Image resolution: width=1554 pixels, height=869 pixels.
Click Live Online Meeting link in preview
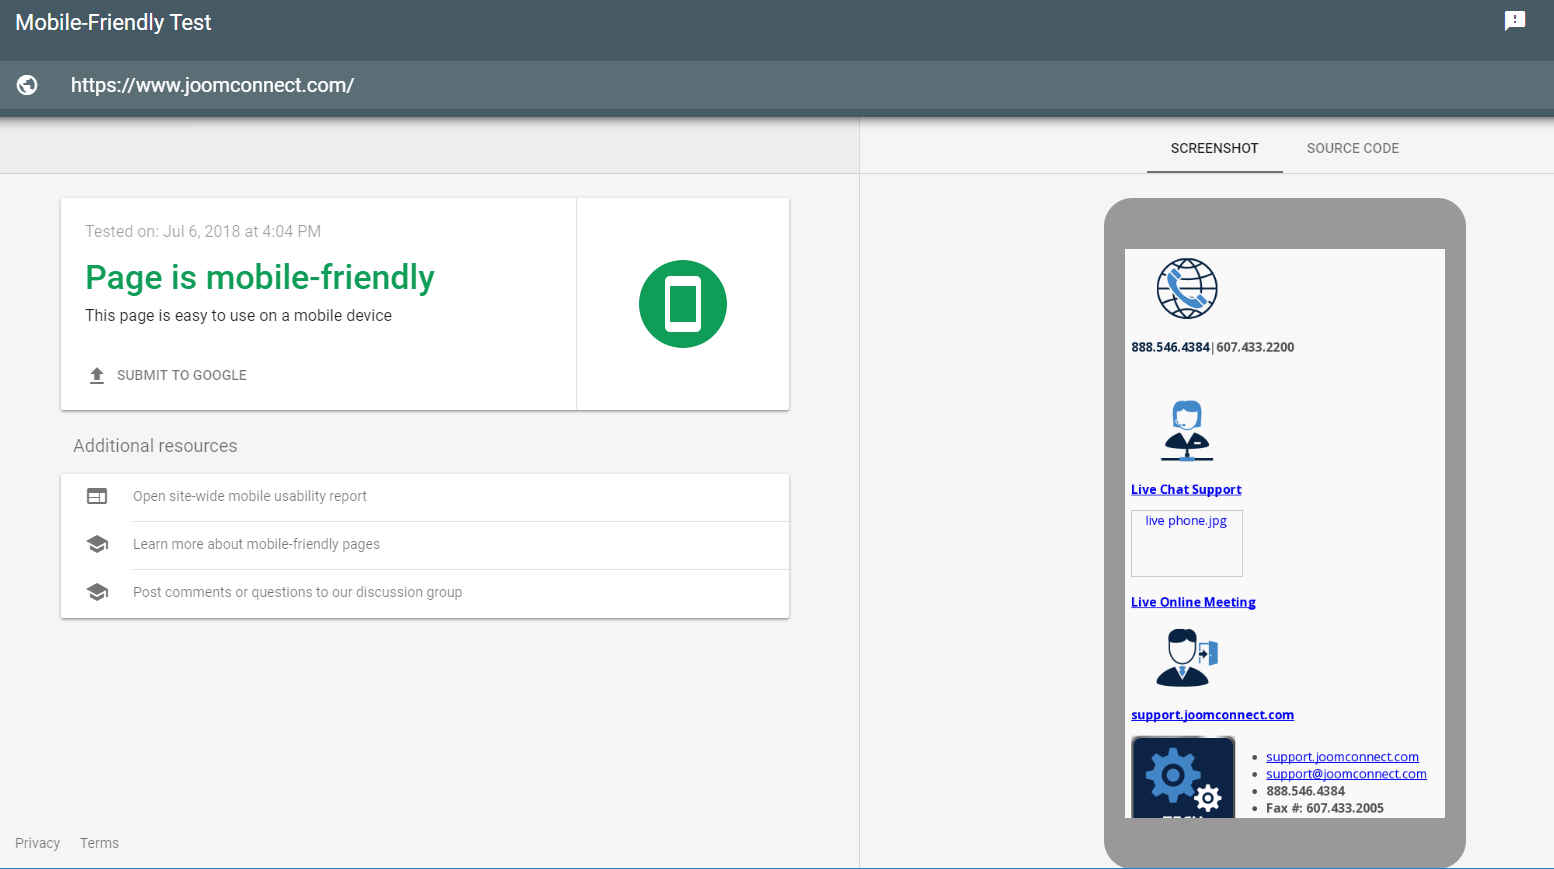[1193, 602]
